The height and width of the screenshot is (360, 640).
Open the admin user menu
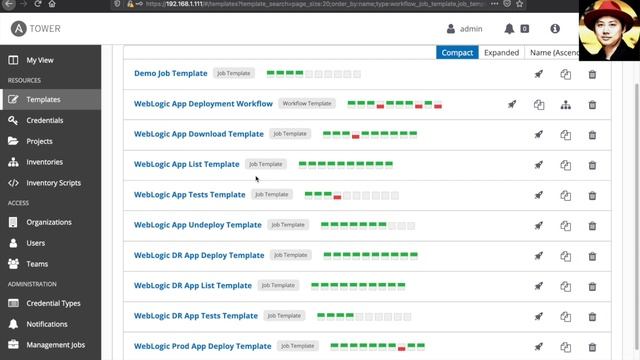tap(464, 29)
